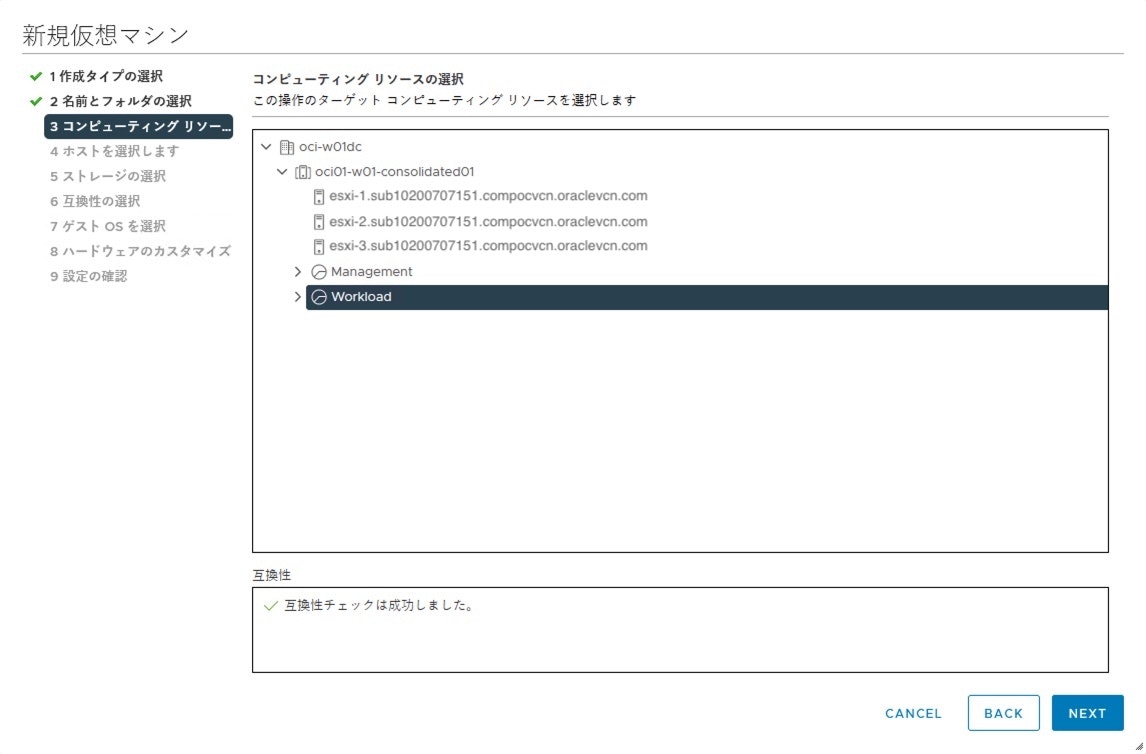Select step 8 ハードウェアのカスタマイズ
Screen dimensions: 1146x754
(x=140, y=251)
